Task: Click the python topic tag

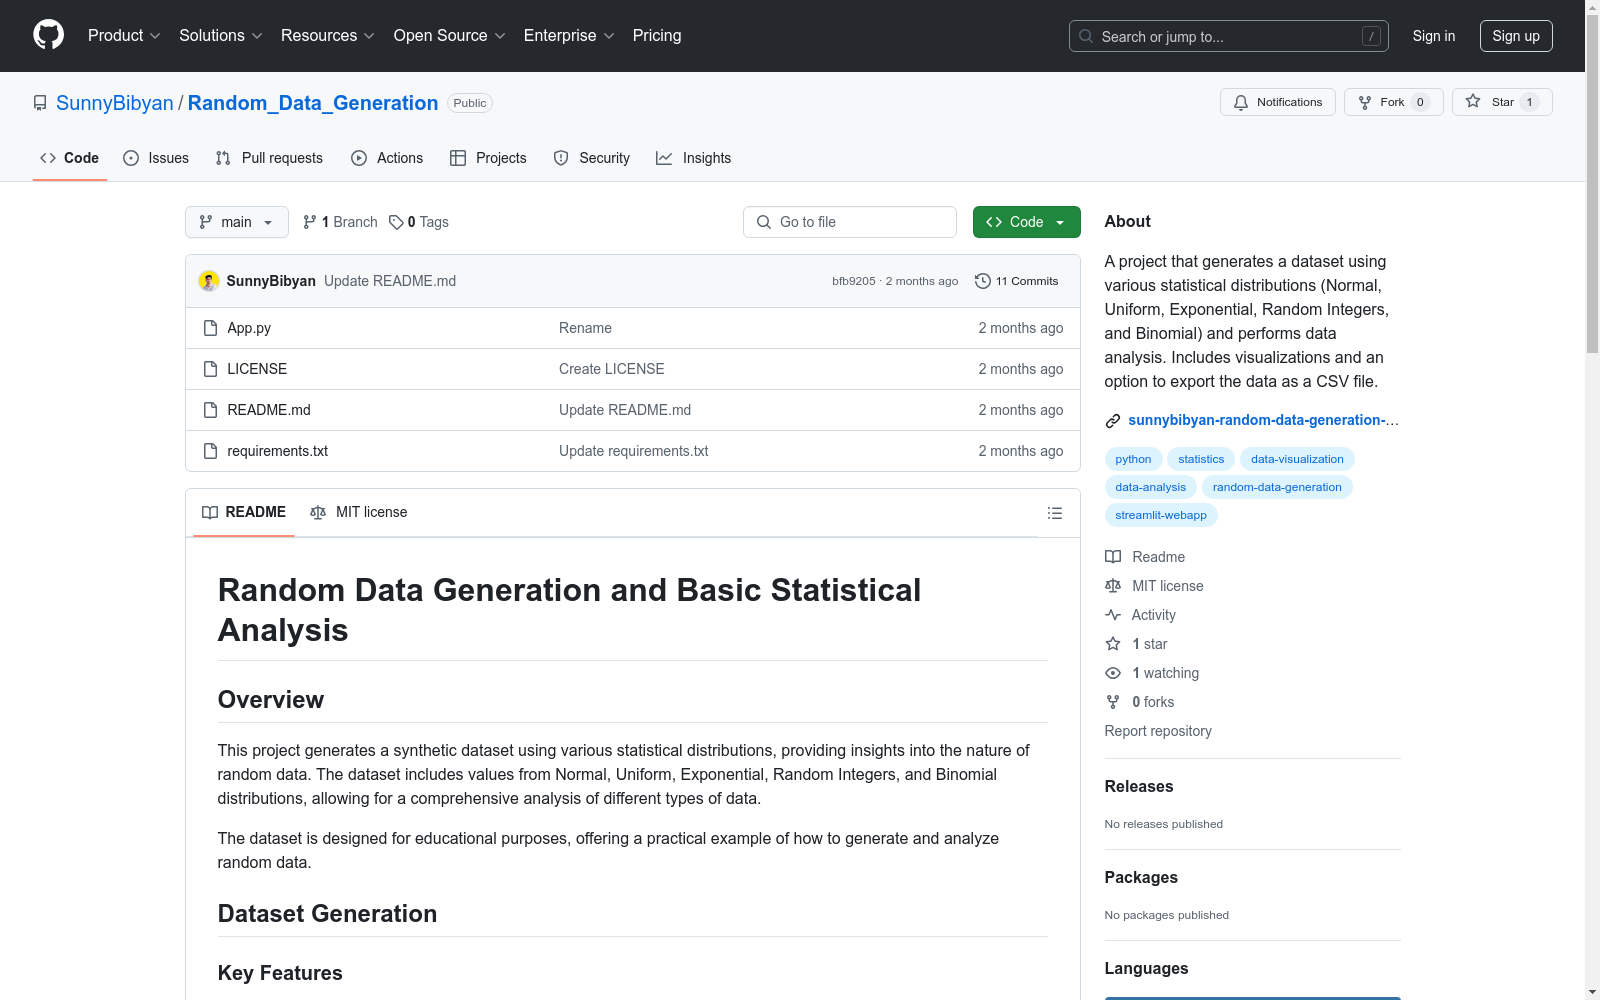Action: [1133, 459]
